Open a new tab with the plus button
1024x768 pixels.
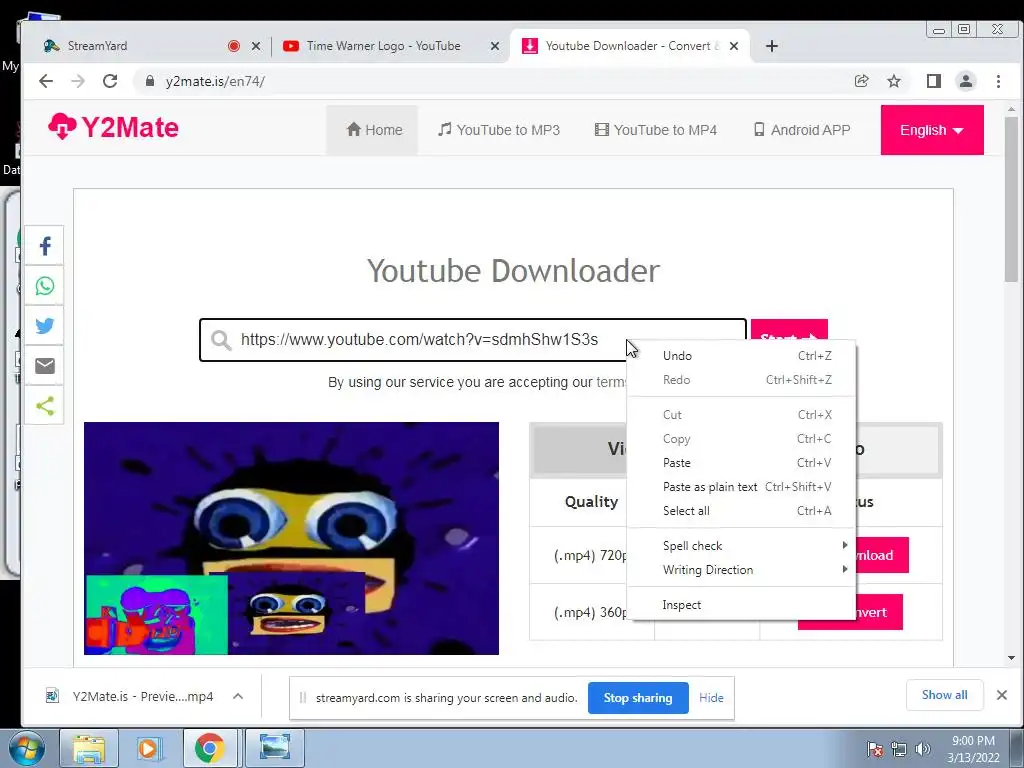tap(771, 46)
